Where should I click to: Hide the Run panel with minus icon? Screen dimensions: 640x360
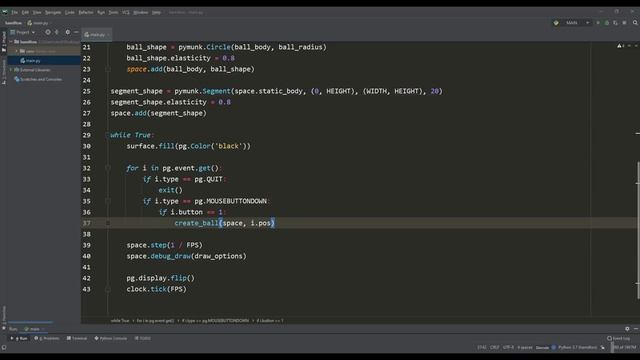[636, 329]
